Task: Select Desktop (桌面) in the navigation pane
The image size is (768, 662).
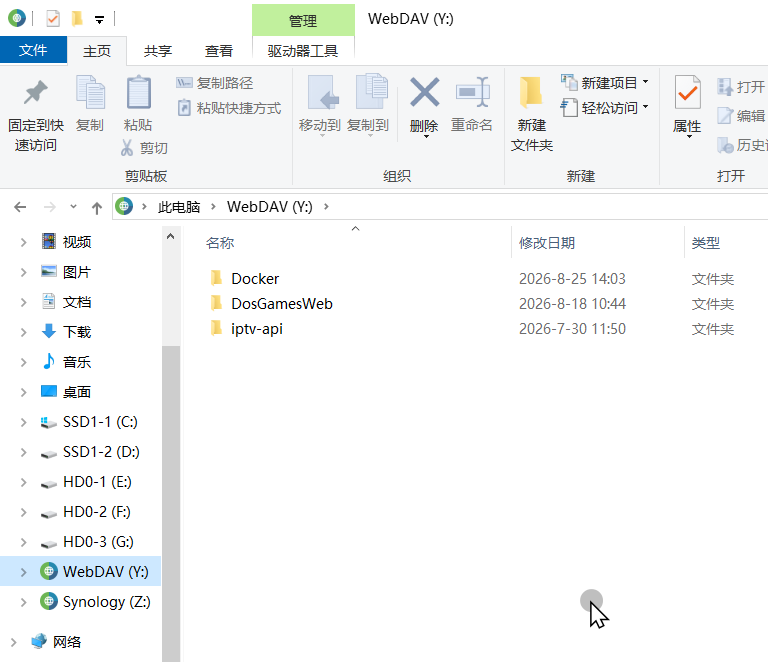Action: point(77,392)
